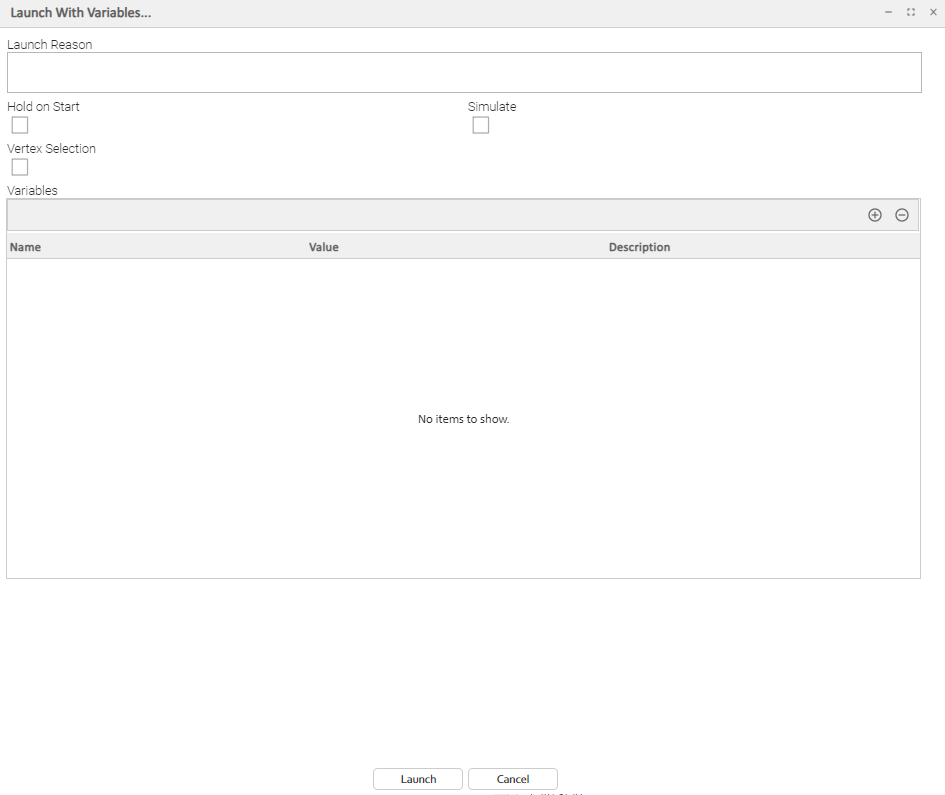Add a new variable with plus icon

coord(874,215)
